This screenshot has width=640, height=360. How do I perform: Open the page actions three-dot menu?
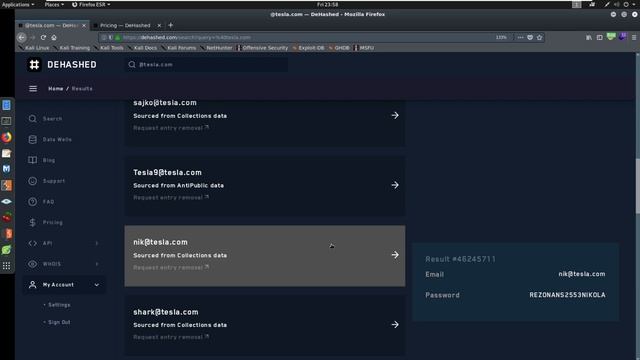pos(520,37)
